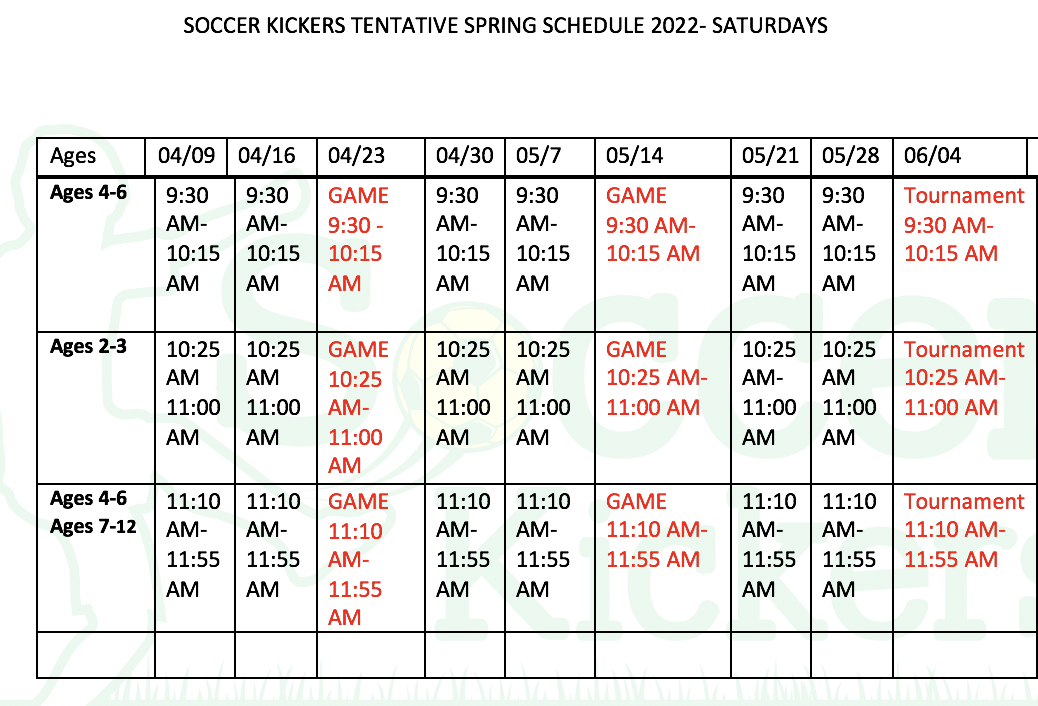Click the Soccer Kickers schedule title
The height and width of the screenshot is (706, 1038).
point(505,26)
